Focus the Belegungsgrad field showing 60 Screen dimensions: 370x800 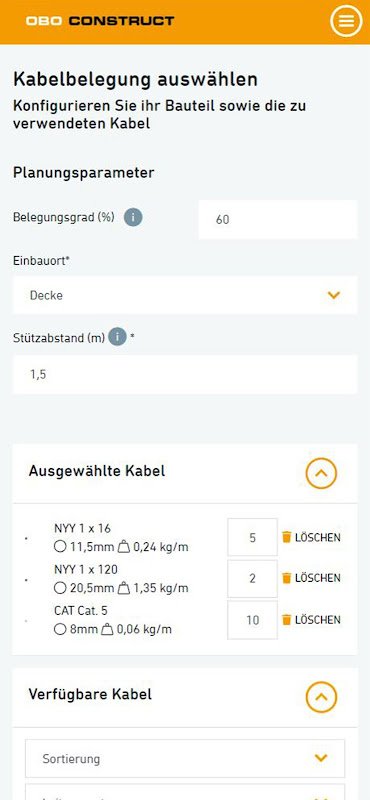[278, 219]
